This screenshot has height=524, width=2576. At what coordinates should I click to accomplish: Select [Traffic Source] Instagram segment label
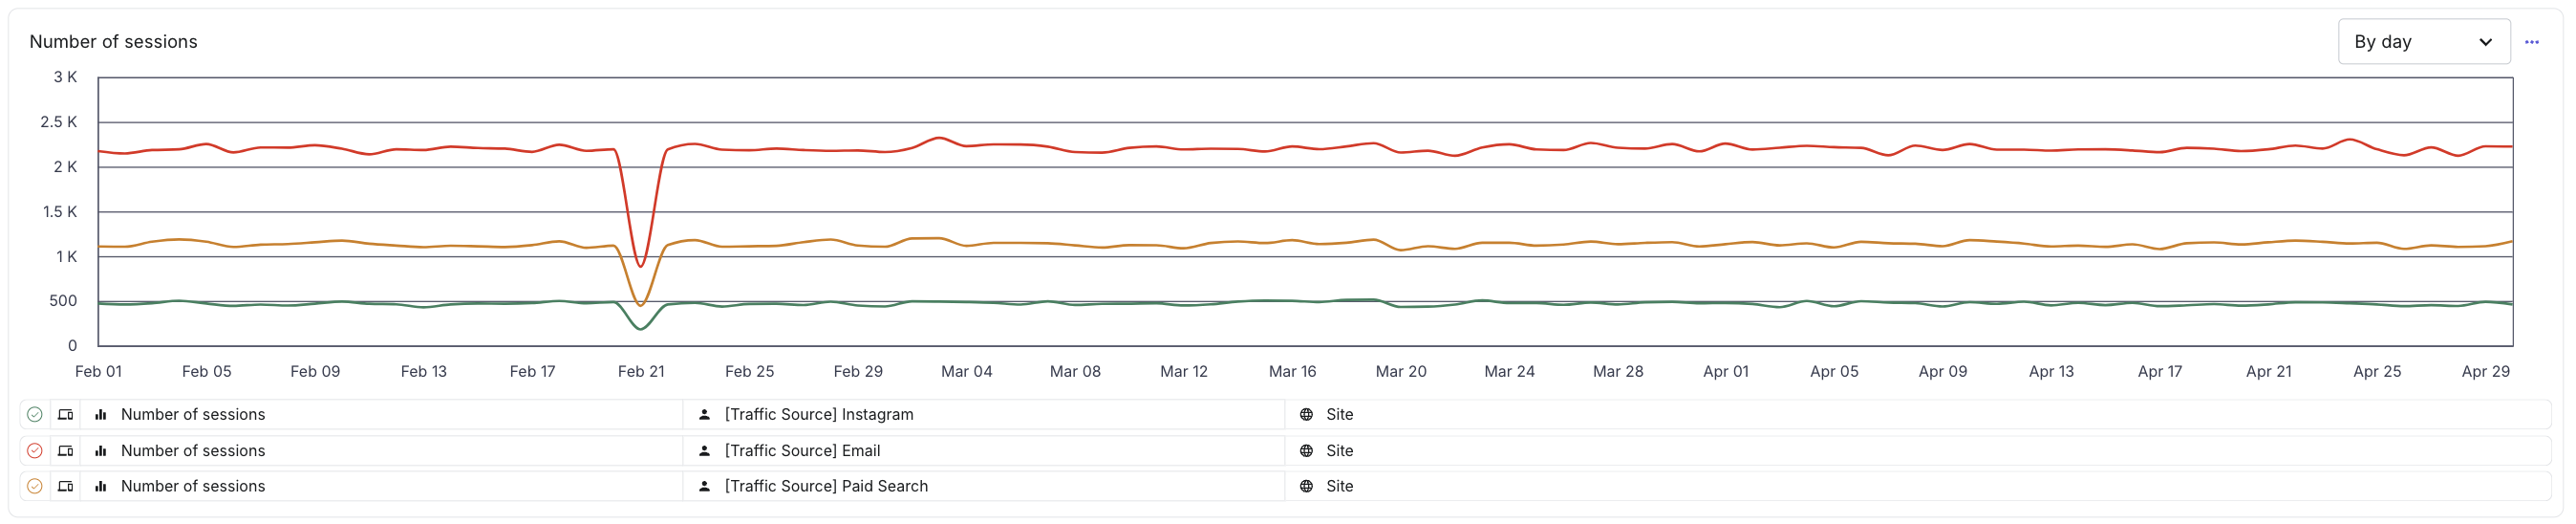819,414
